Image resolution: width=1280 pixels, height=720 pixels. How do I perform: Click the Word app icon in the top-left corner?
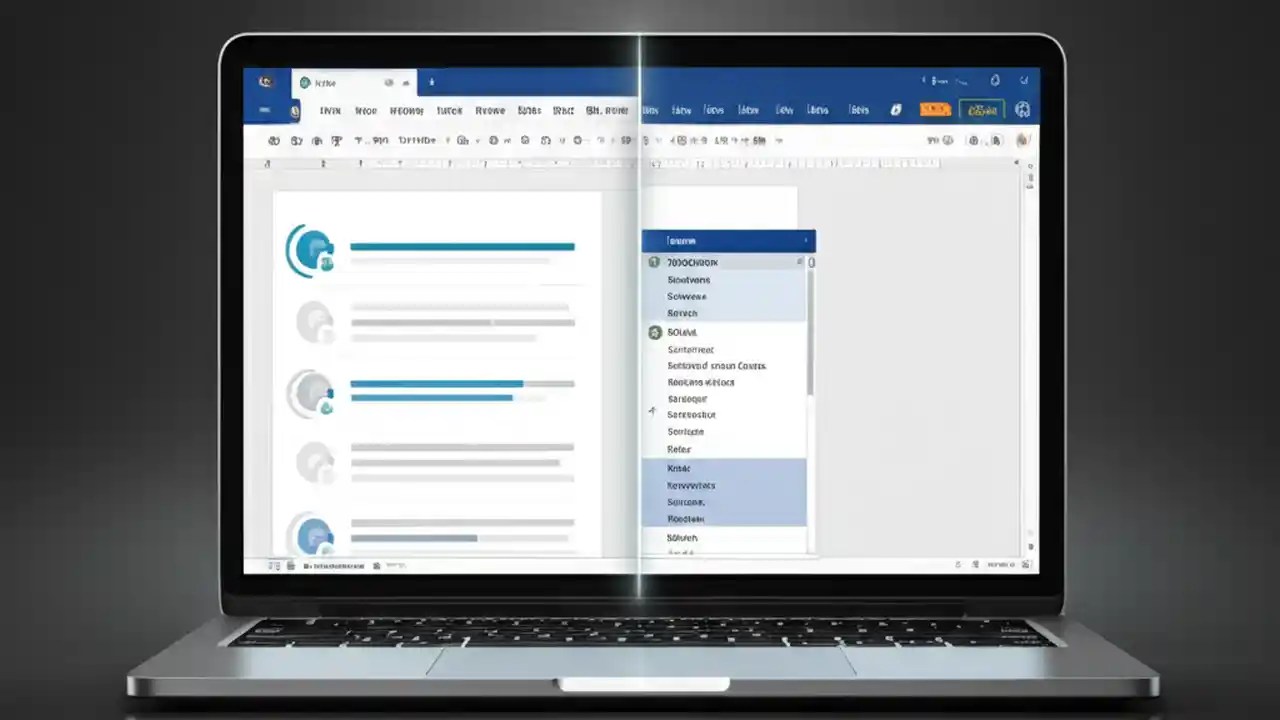pos(265,82)
